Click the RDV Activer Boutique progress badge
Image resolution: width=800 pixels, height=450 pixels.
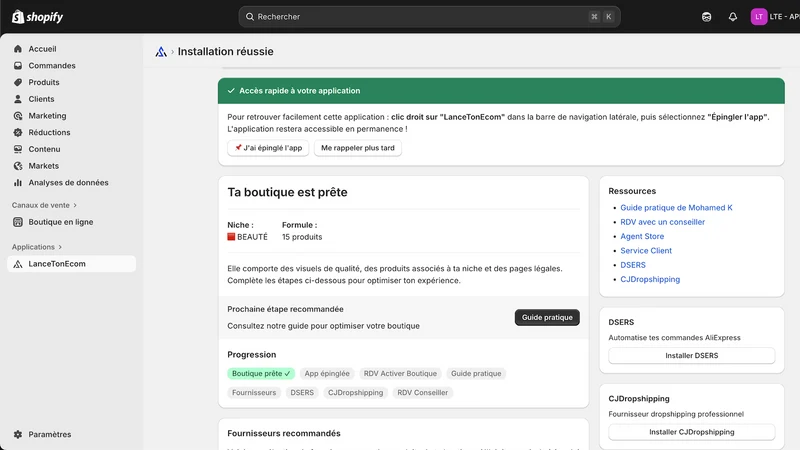coord(400,373)
